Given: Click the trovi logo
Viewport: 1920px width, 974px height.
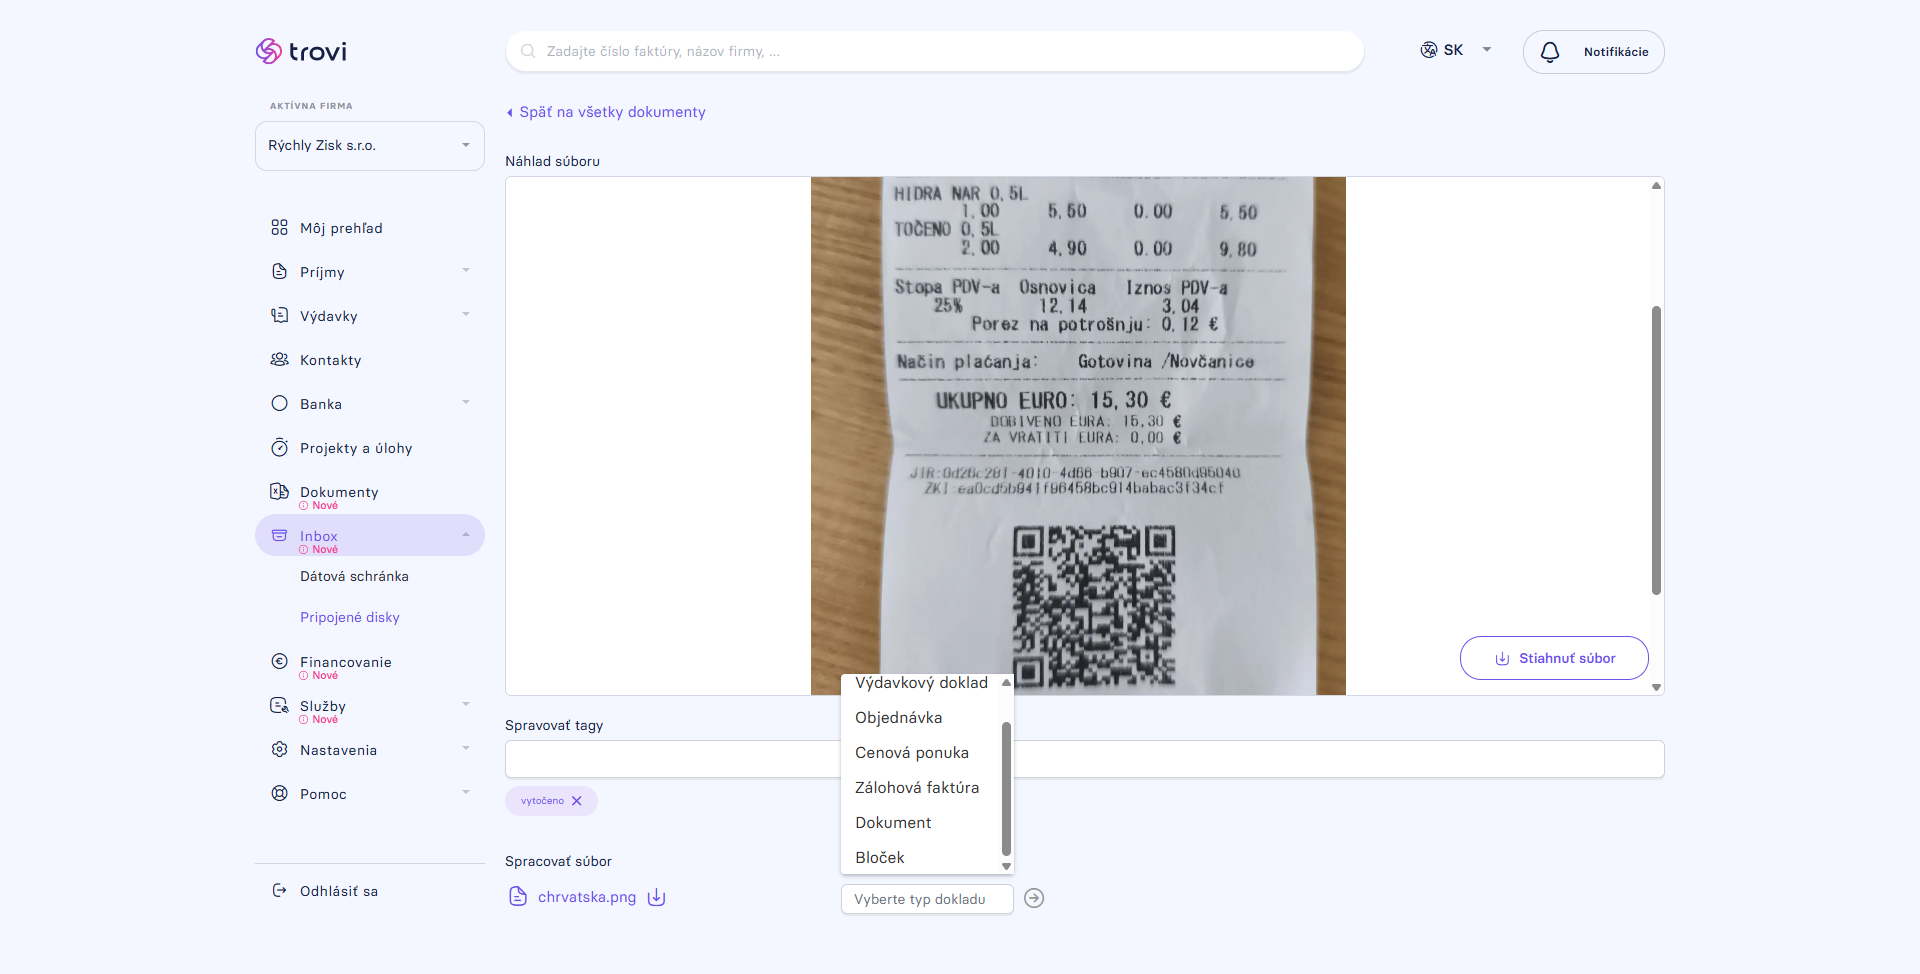Looking at the screenshot, I should [301, 51].
